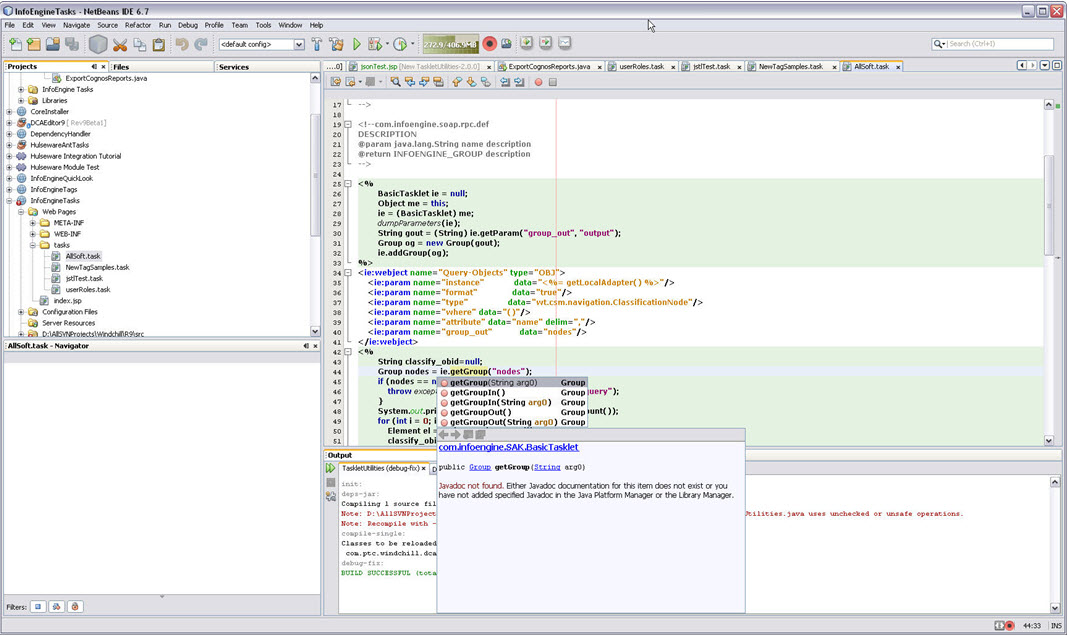Viewport: 1069px width, 636px height.
Task: Expand the DependencyHandler project node
Action: [x=10, y=134]
